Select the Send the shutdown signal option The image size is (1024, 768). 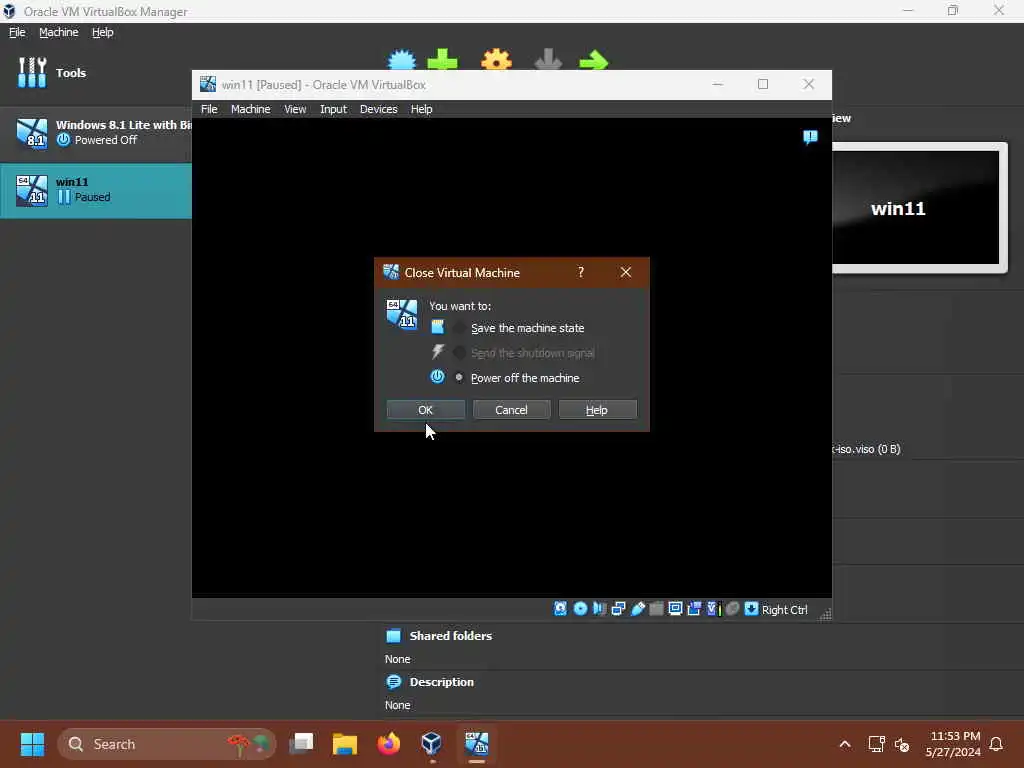[459, 353]
